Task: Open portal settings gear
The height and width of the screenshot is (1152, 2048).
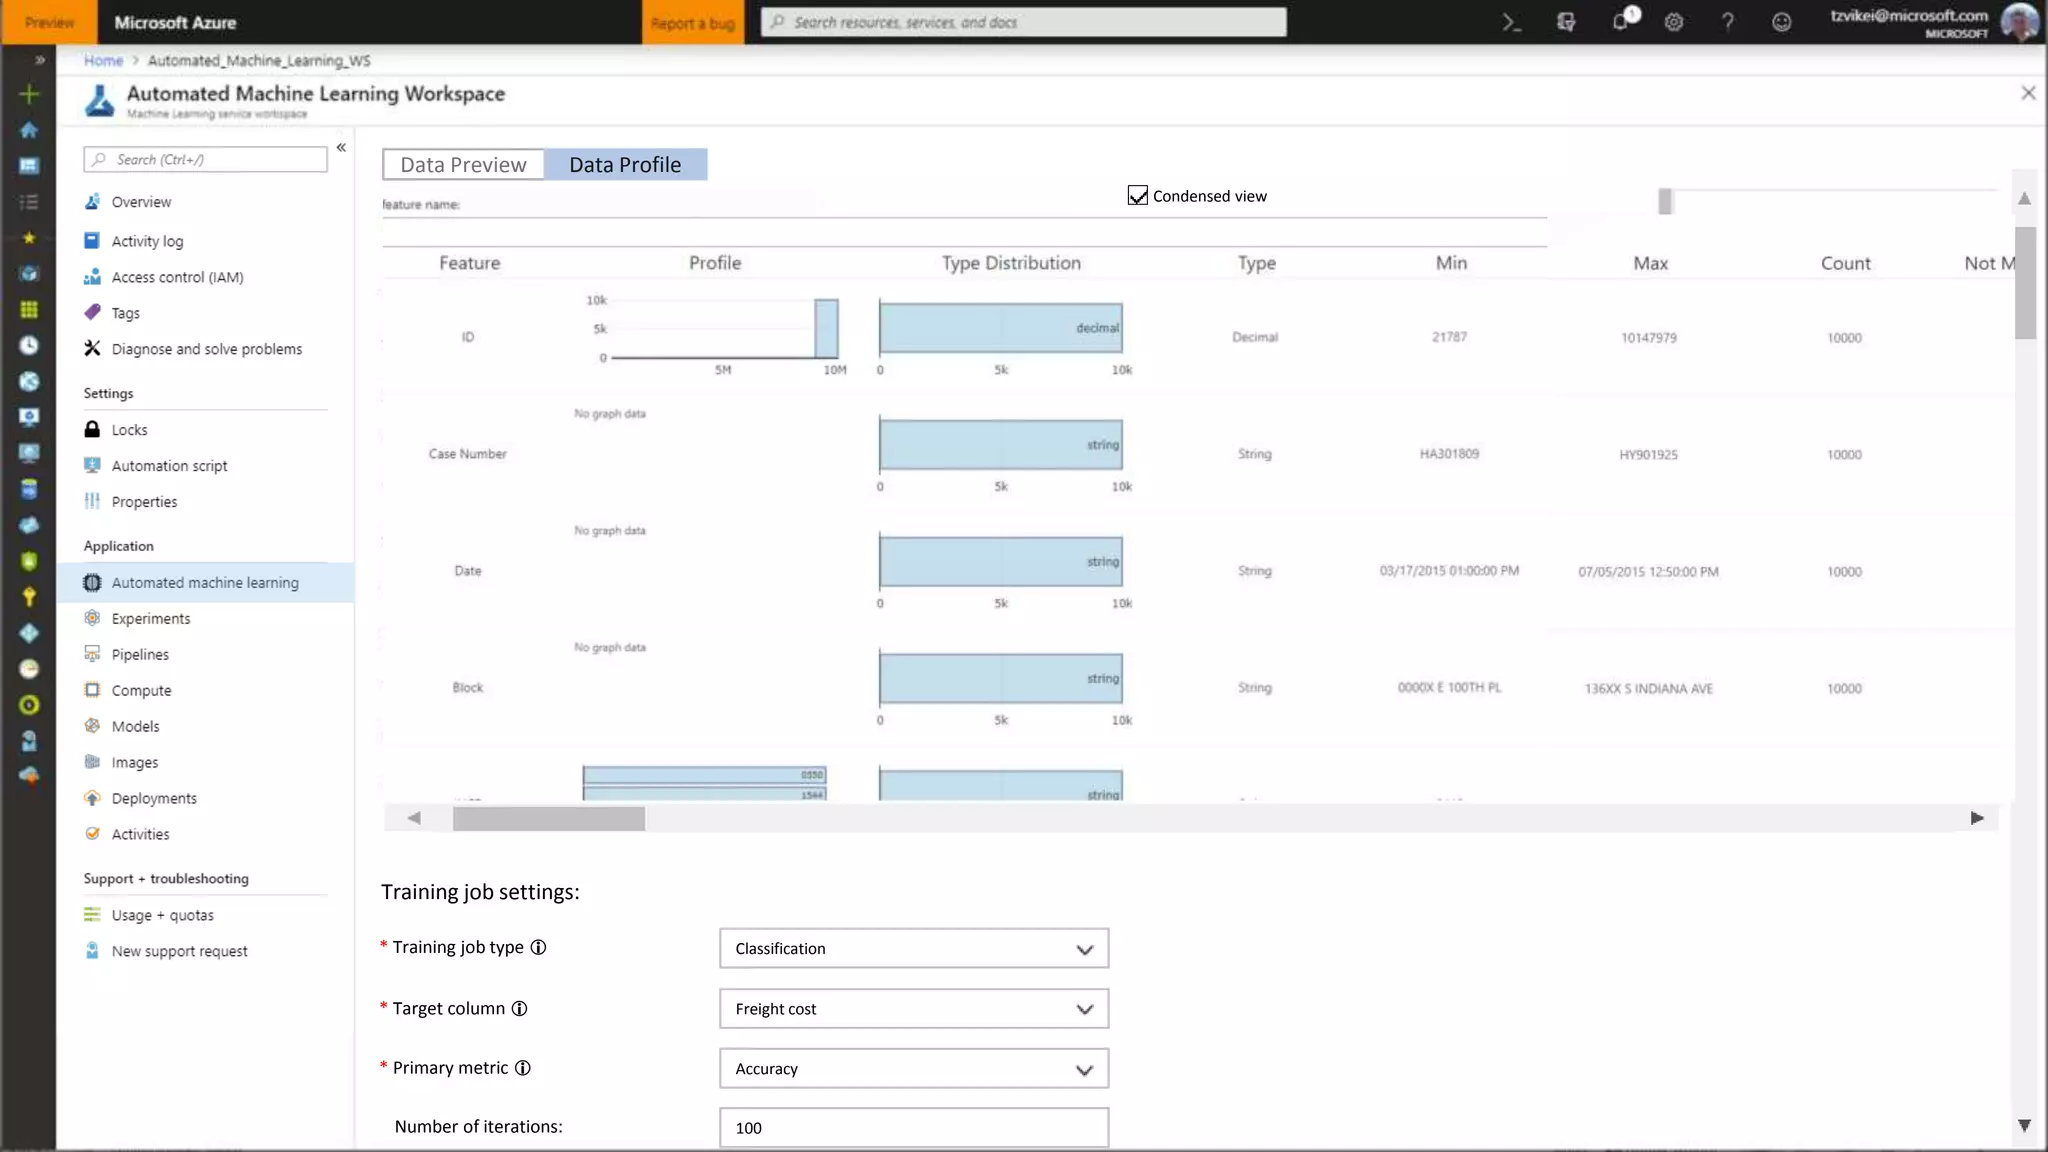Action: 1674,22
